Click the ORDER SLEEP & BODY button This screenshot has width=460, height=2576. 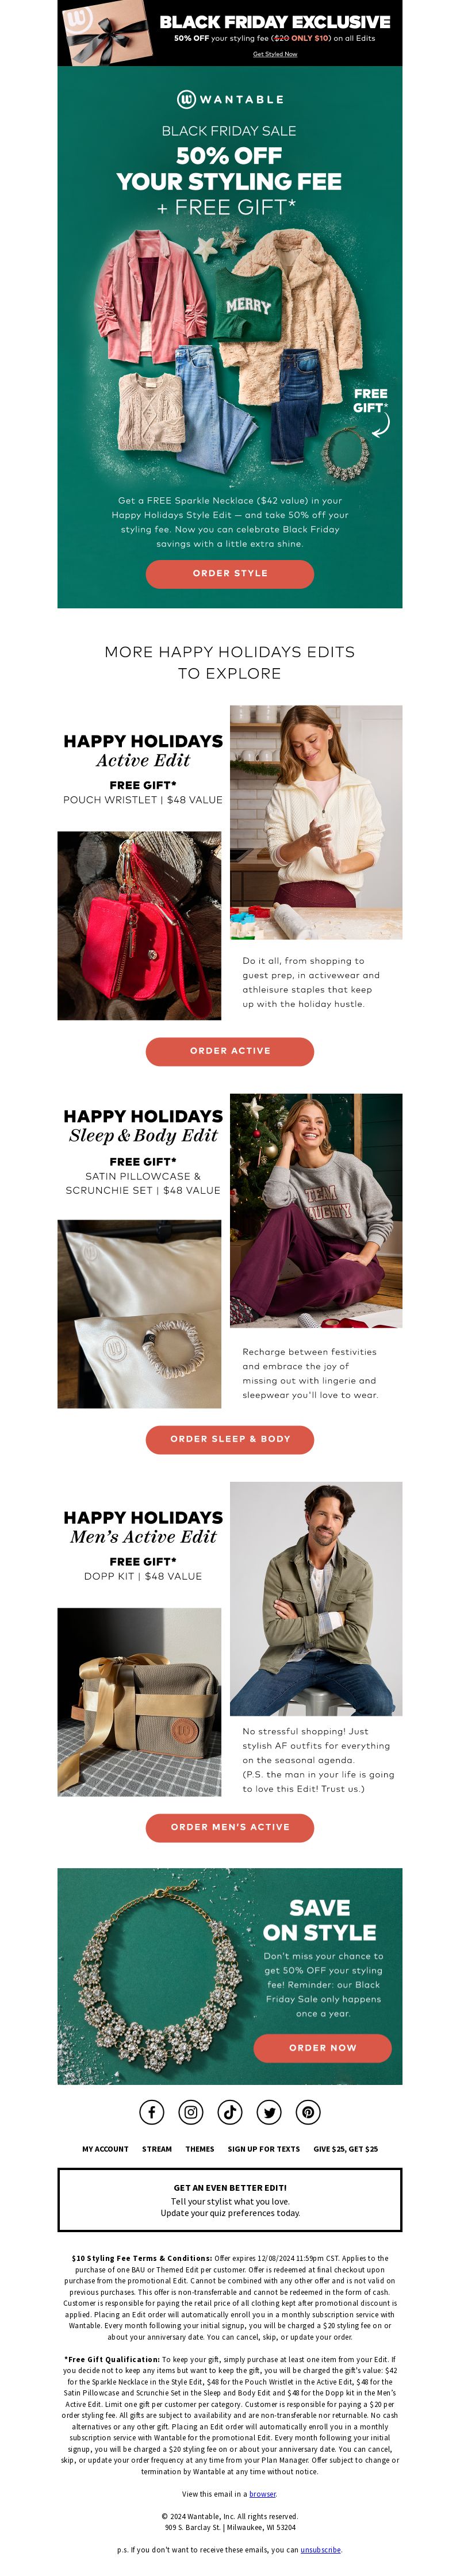click(x=230, y=1439)
